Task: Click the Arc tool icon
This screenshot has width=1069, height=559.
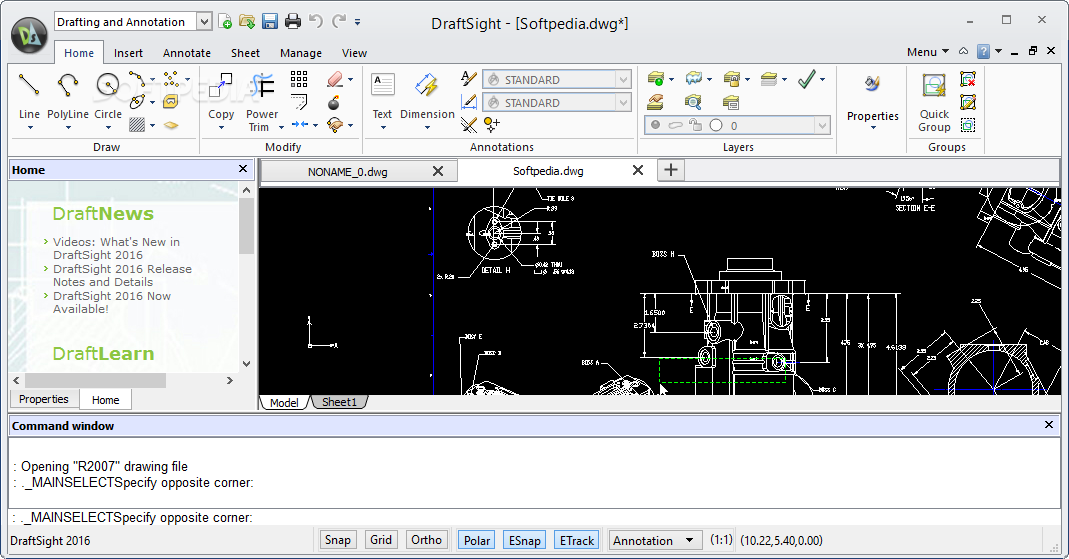Action: tap(136, 78)
